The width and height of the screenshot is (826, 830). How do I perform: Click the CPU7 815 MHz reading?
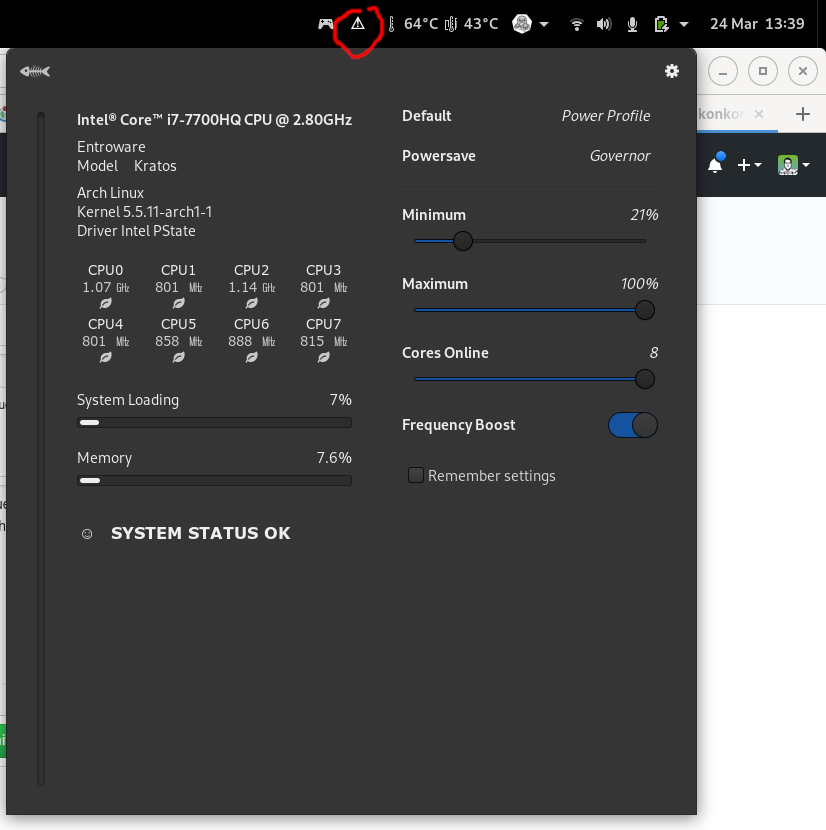coord(324,341)
